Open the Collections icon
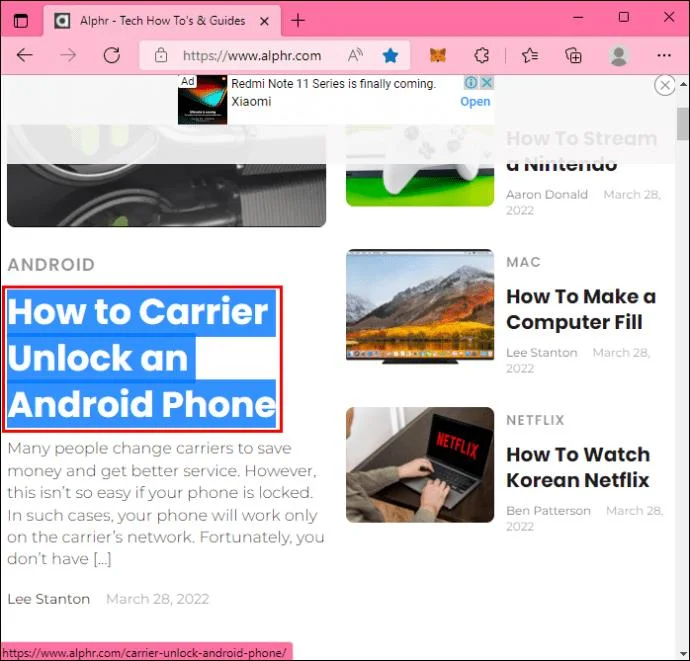This screenshot has height=661, width=690. coord(573,55)
